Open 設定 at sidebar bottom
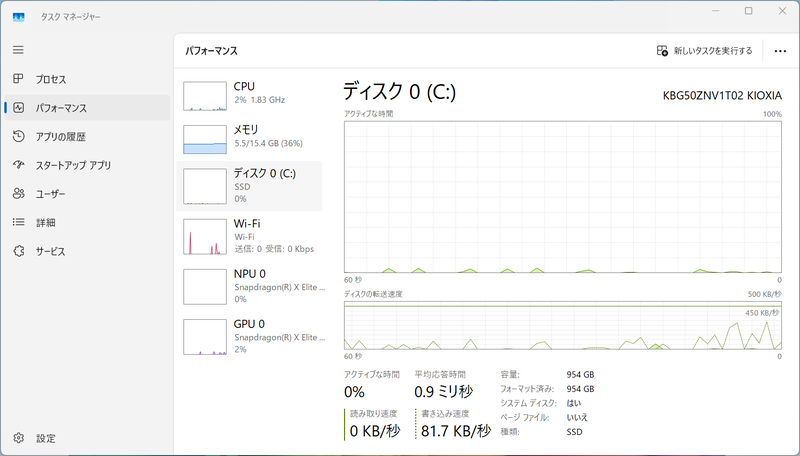 click(x=46, y=439)
